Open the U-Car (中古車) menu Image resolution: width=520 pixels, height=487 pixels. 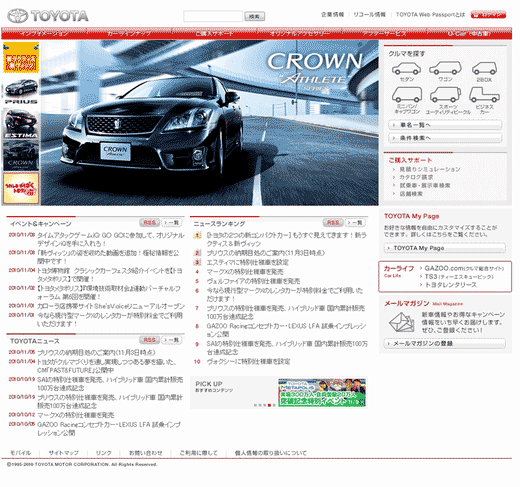pos(469,34)
